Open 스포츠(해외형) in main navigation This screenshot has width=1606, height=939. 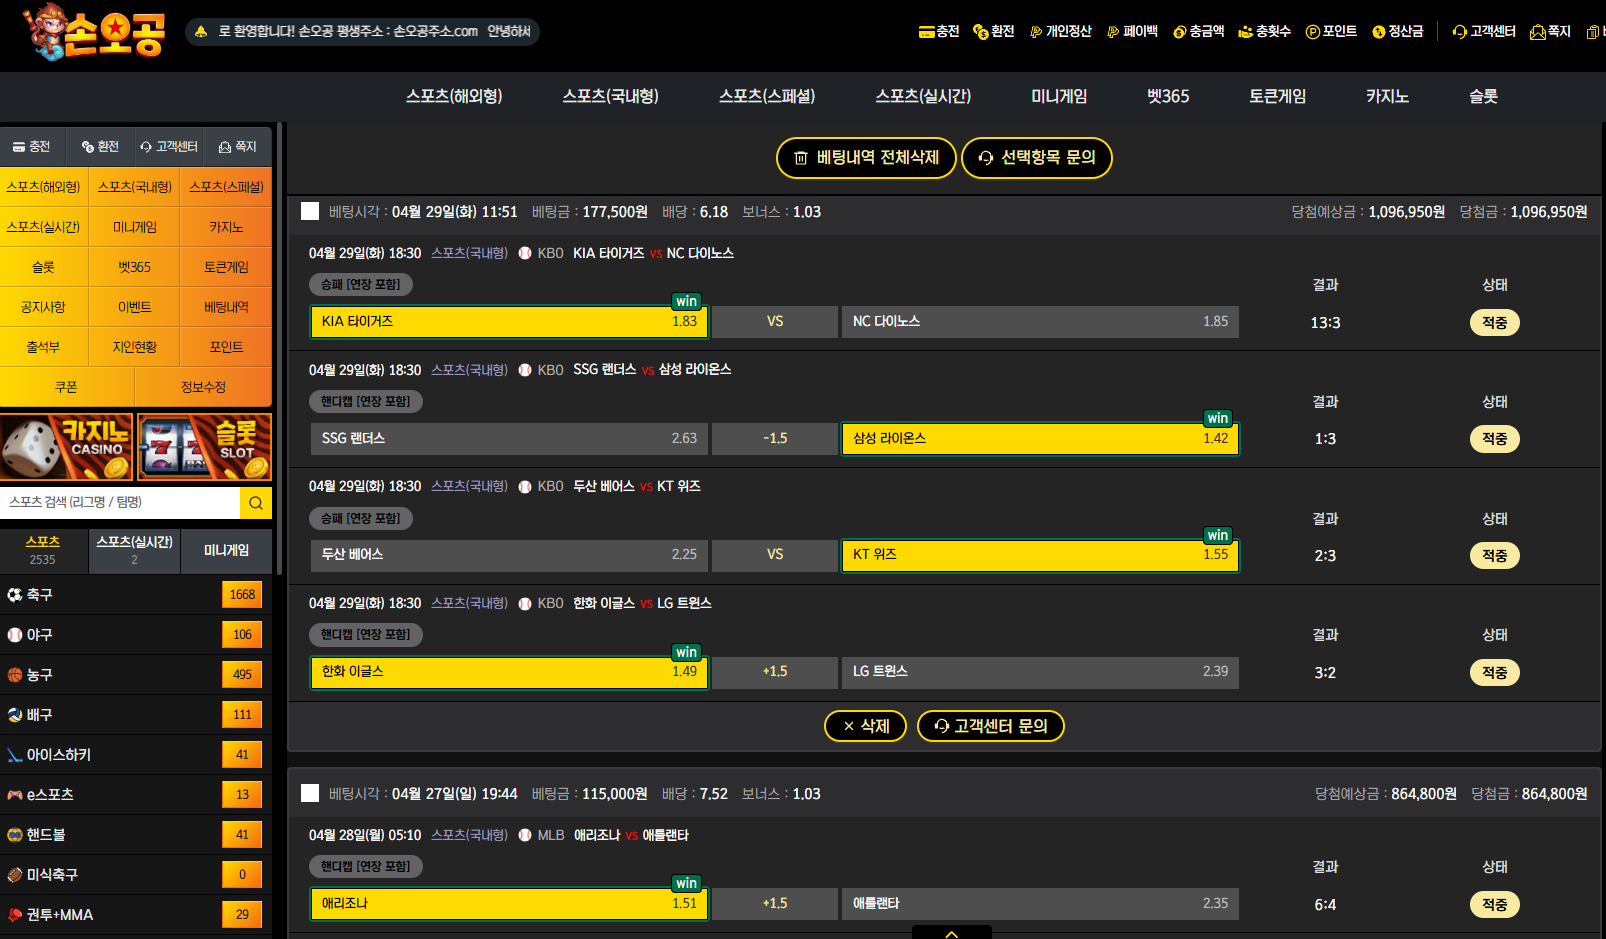[454, 96]
